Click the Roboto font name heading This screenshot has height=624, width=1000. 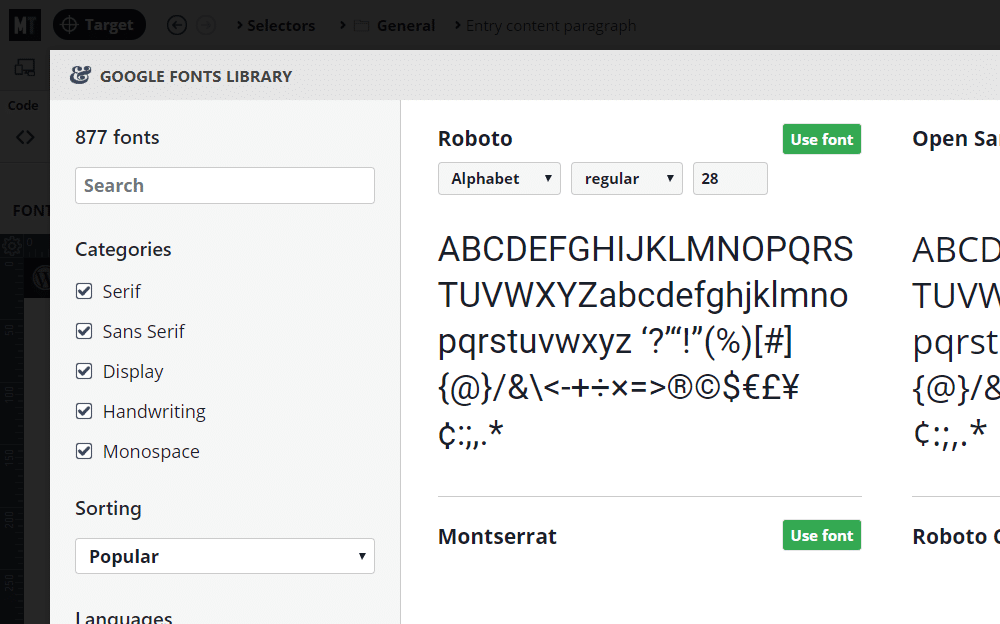click(x=475, y=138)
